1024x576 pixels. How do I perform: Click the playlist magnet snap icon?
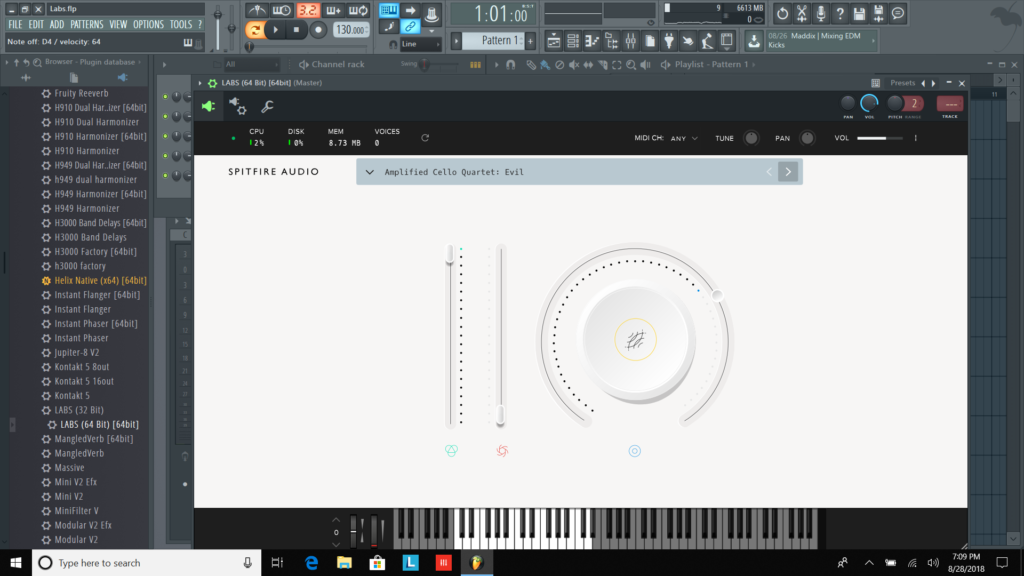pos(511,65)
